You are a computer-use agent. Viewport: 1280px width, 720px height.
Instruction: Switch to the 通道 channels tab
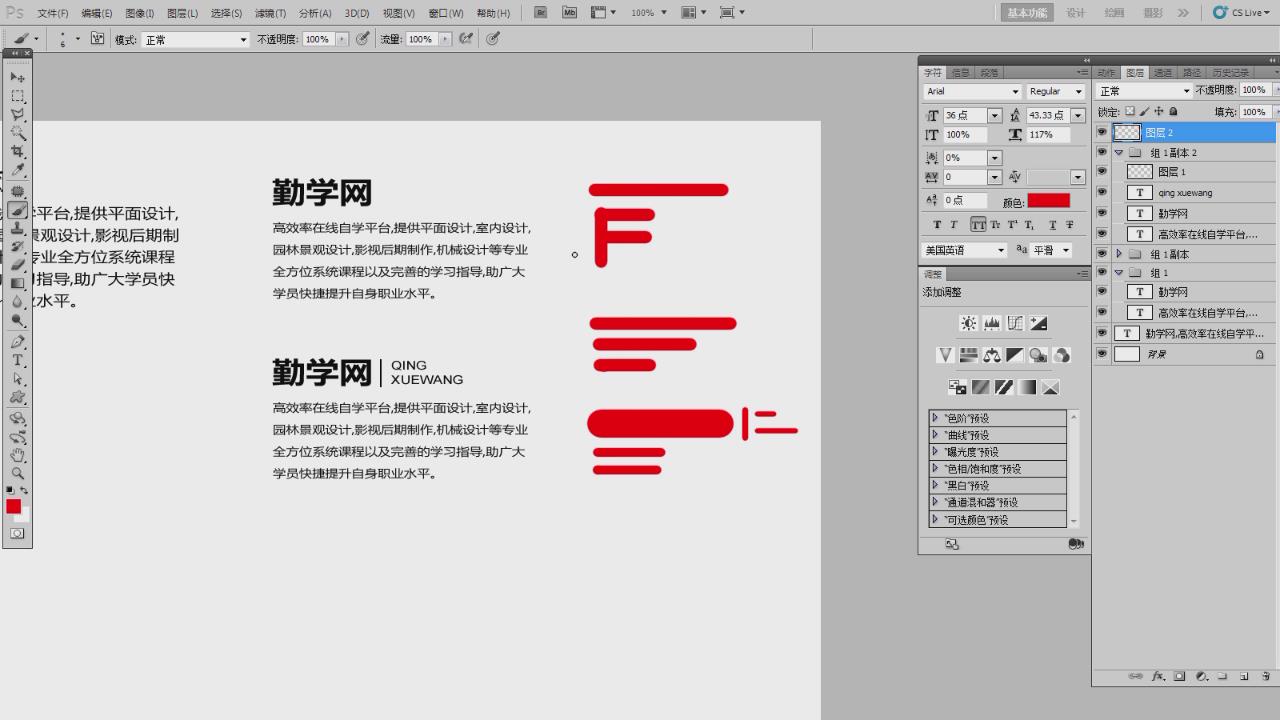pos(1163,73)
